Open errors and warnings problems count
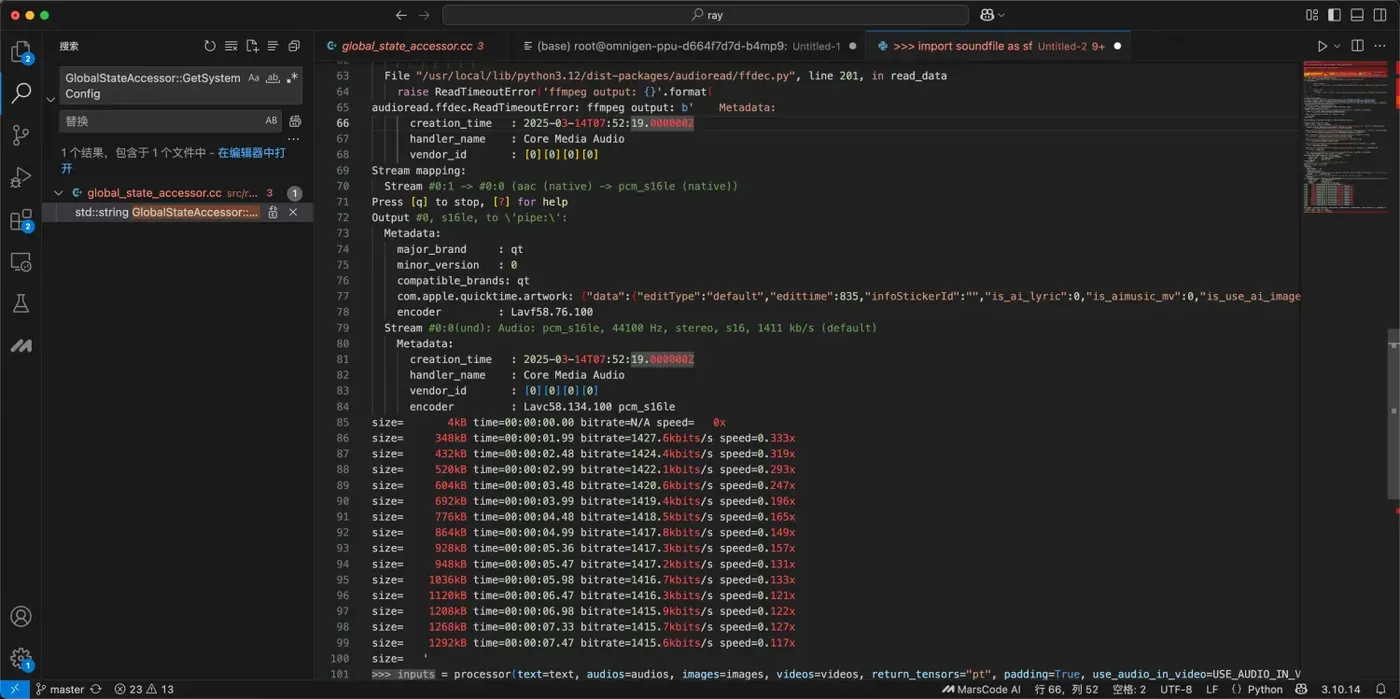1400x699 pixels. coord(144,689)
